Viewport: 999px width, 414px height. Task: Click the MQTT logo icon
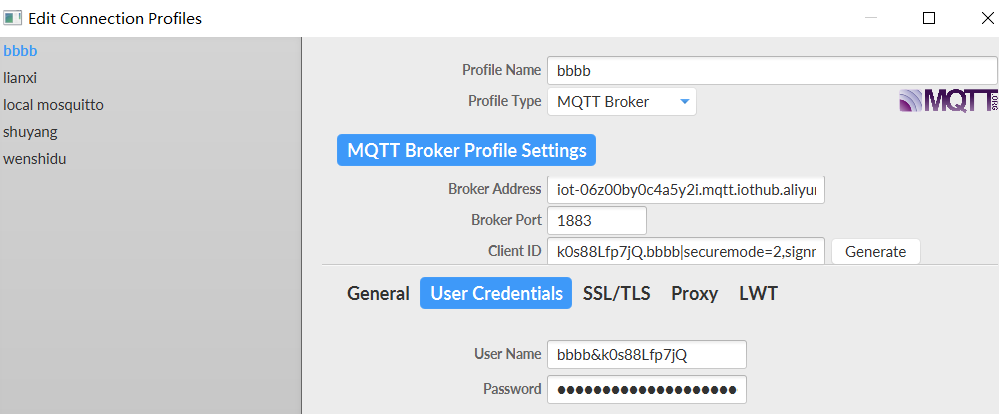click(x=947, y=101)
